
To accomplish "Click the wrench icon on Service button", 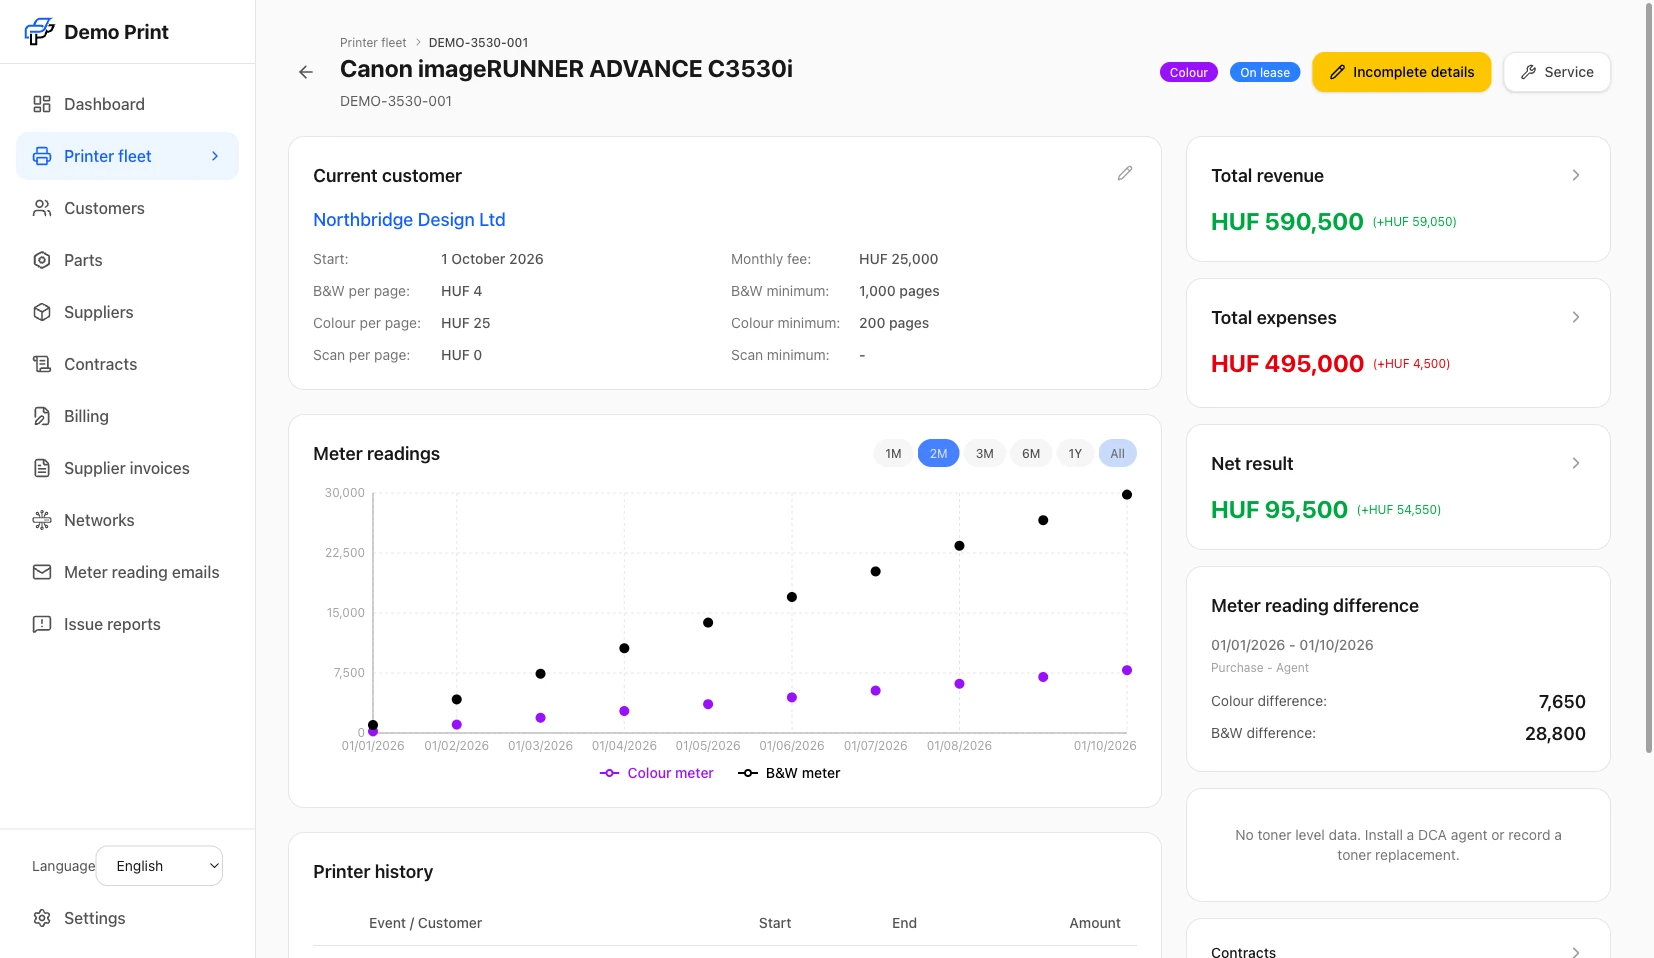I will 1528,72.
